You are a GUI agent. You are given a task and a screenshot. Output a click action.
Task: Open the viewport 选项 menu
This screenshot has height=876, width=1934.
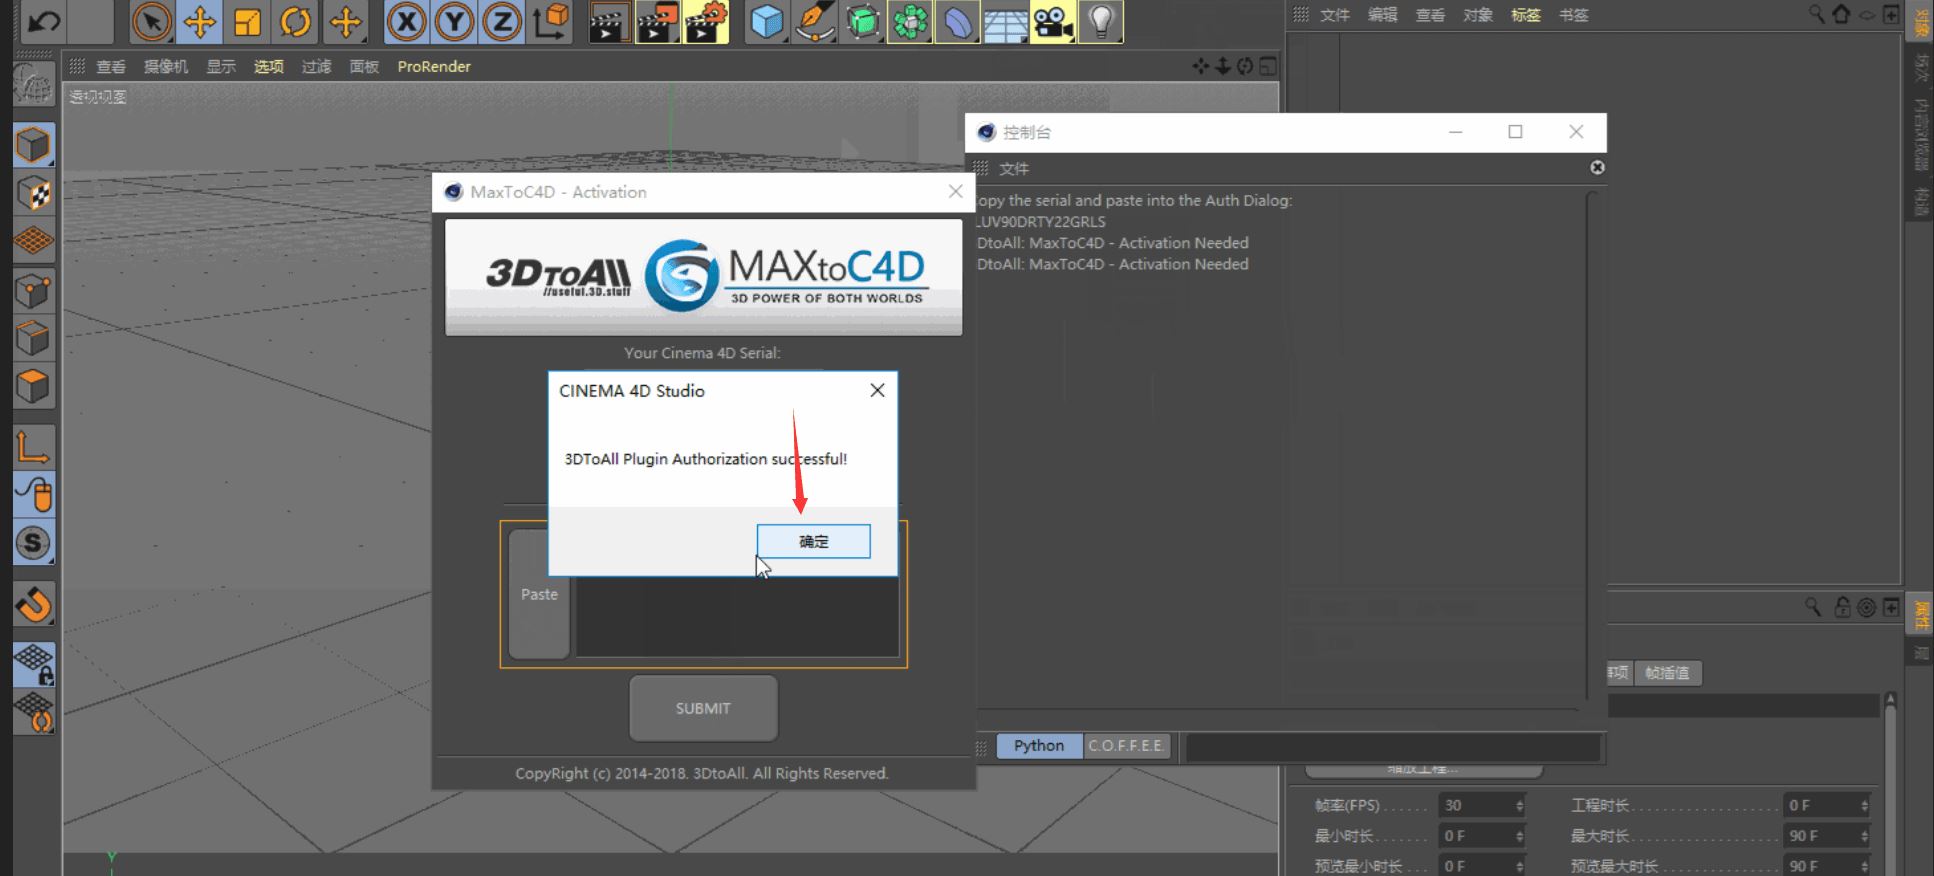pyautogui.click(x=269, y=67)
